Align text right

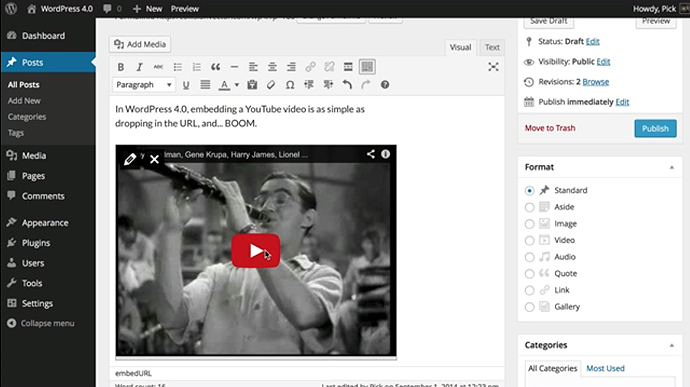click(291, 67)
